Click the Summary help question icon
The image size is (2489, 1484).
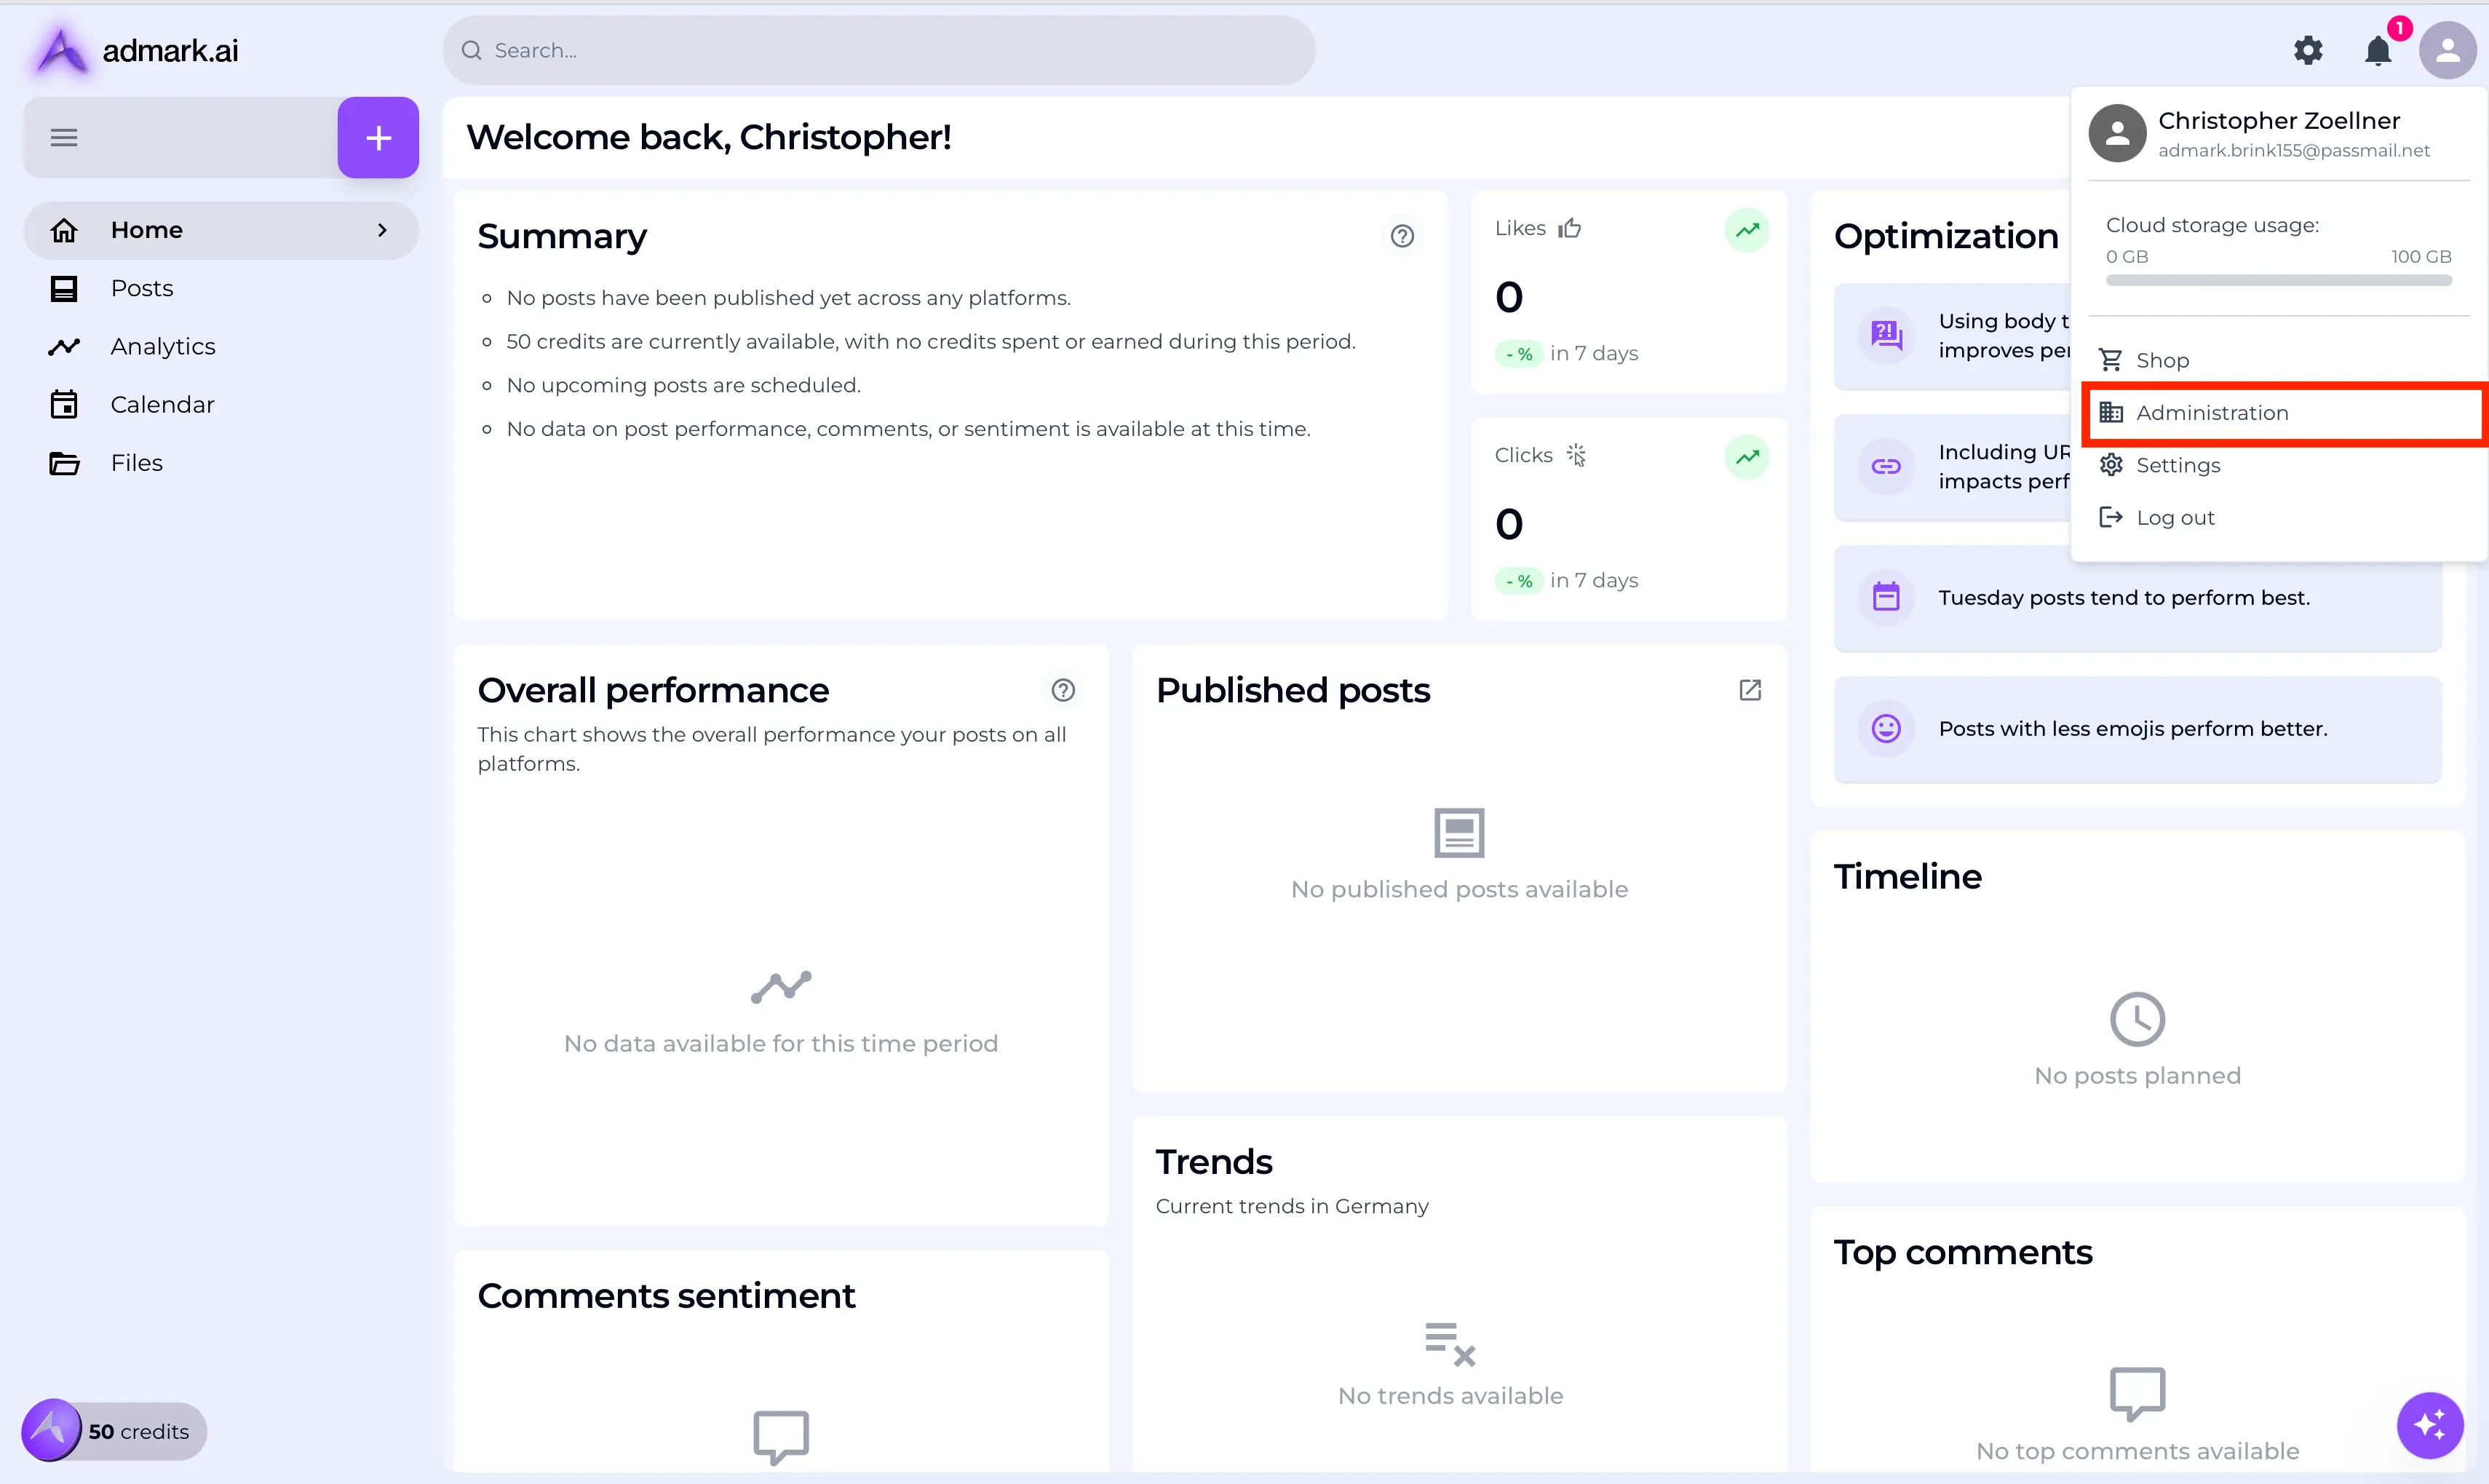click(x=1402, y=236)
